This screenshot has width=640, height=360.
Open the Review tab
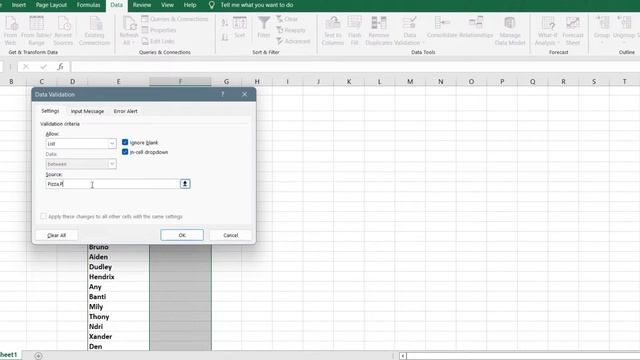pyautogui.click(x=142, y=5)
